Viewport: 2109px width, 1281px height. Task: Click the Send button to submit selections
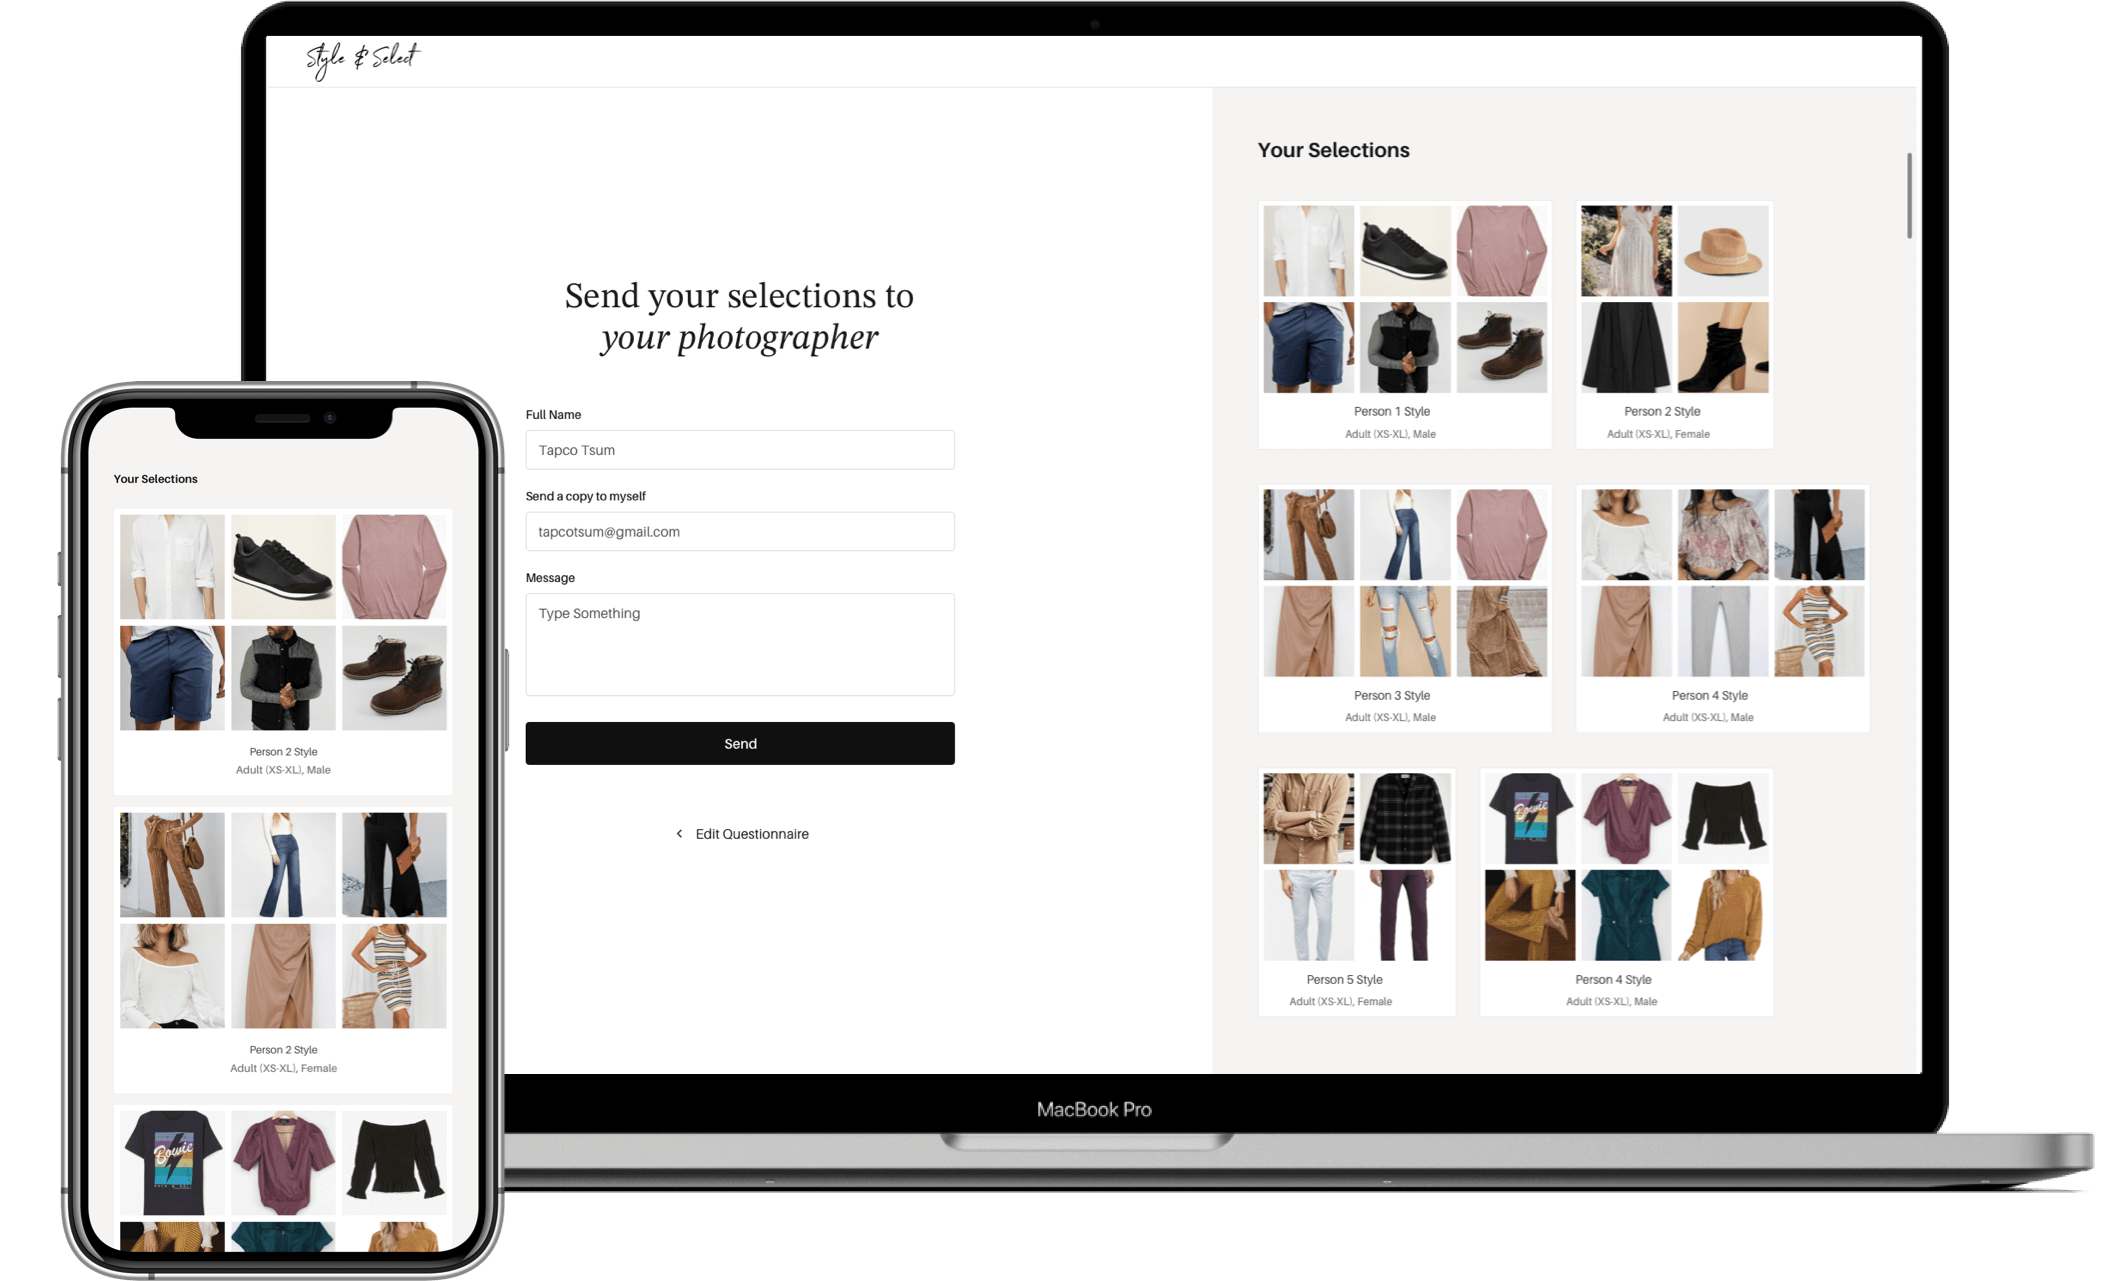coord(740,741)
